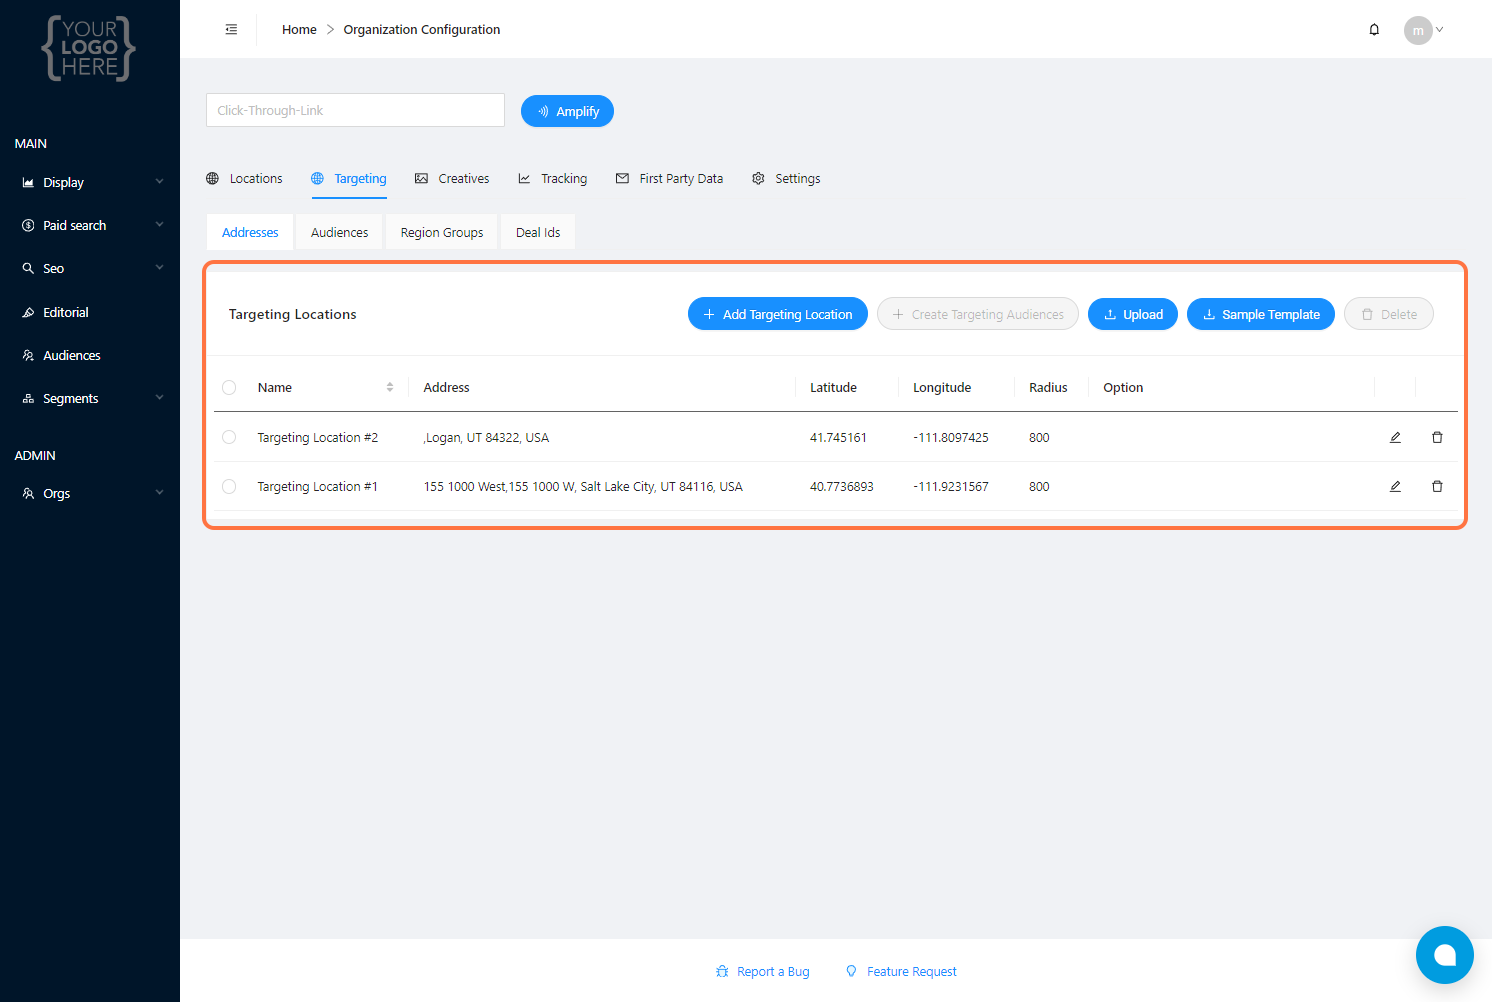Focus the Click-Through-Link input field

(x=355, y=110)
